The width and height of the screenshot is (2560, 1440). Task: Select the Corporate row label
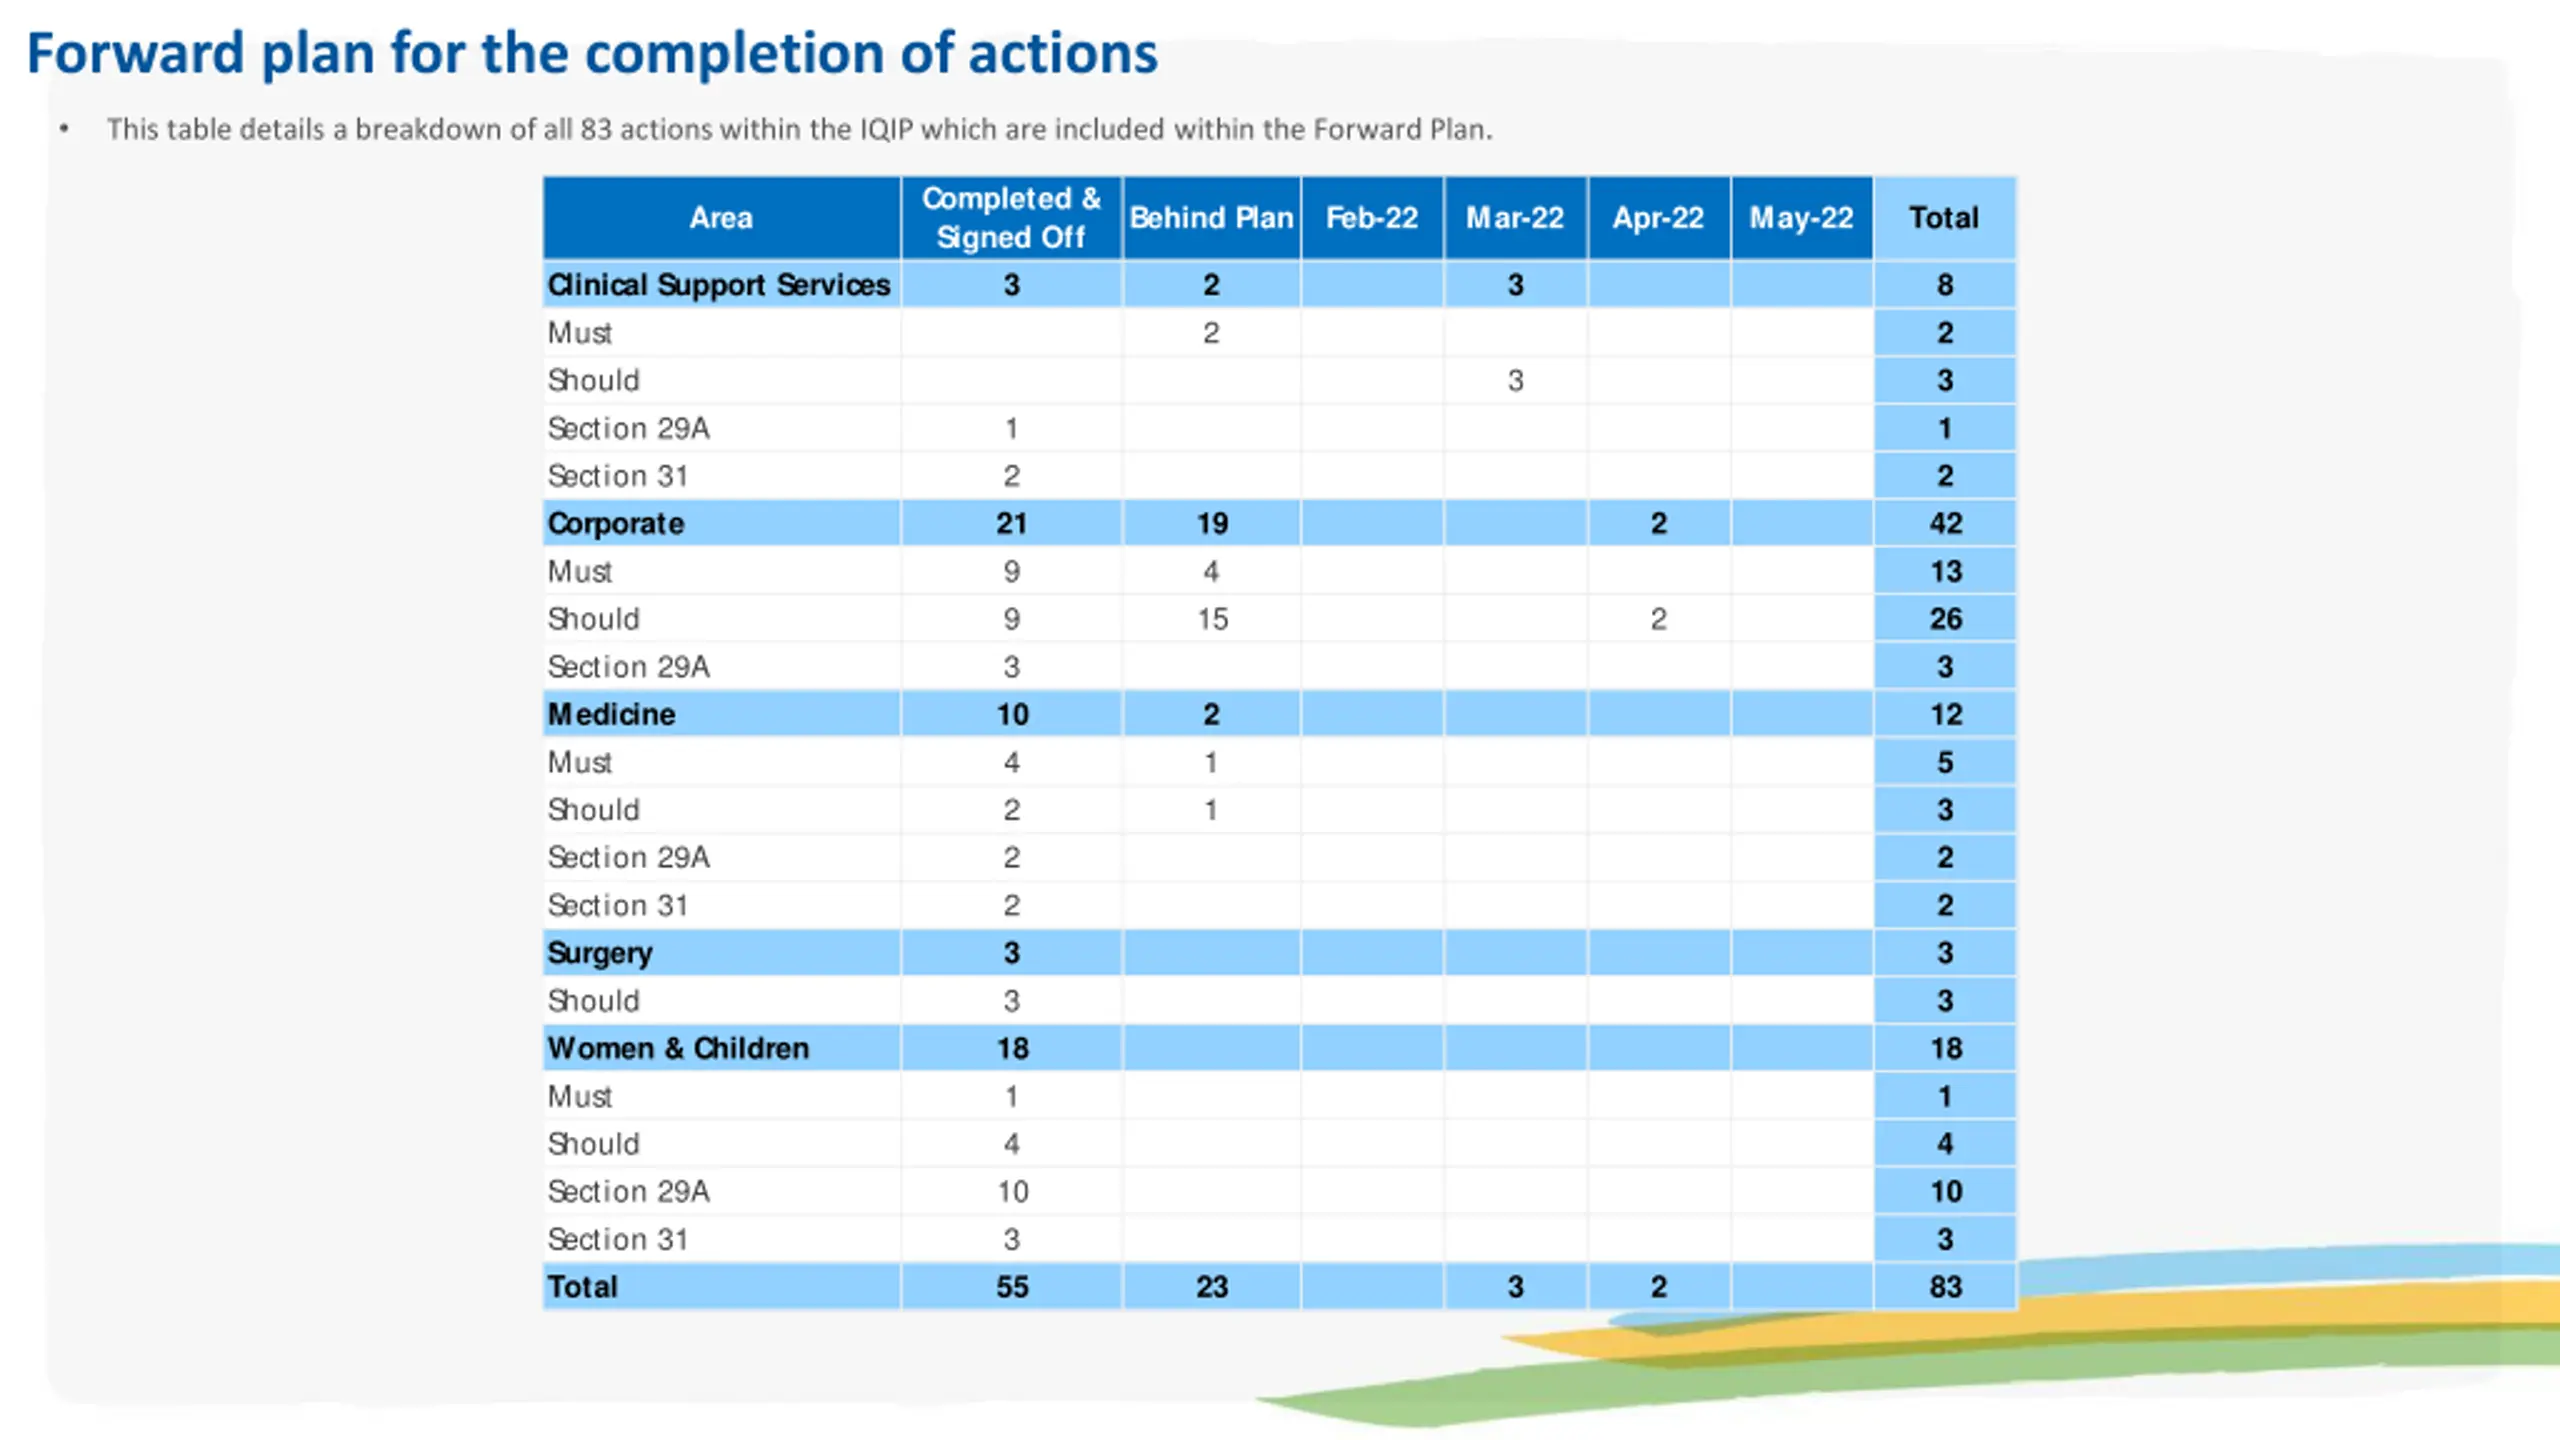[616, 523]
